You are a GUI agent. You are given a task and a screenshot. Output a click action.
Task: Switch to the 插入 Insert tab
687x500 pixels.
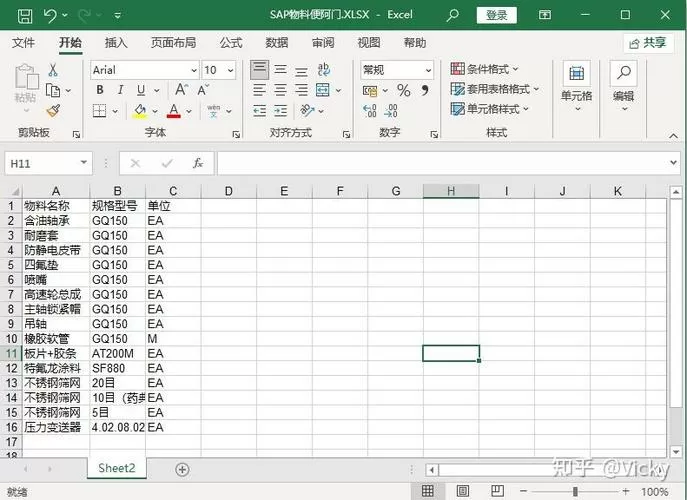pyautogui.click(x=116, y=43)
